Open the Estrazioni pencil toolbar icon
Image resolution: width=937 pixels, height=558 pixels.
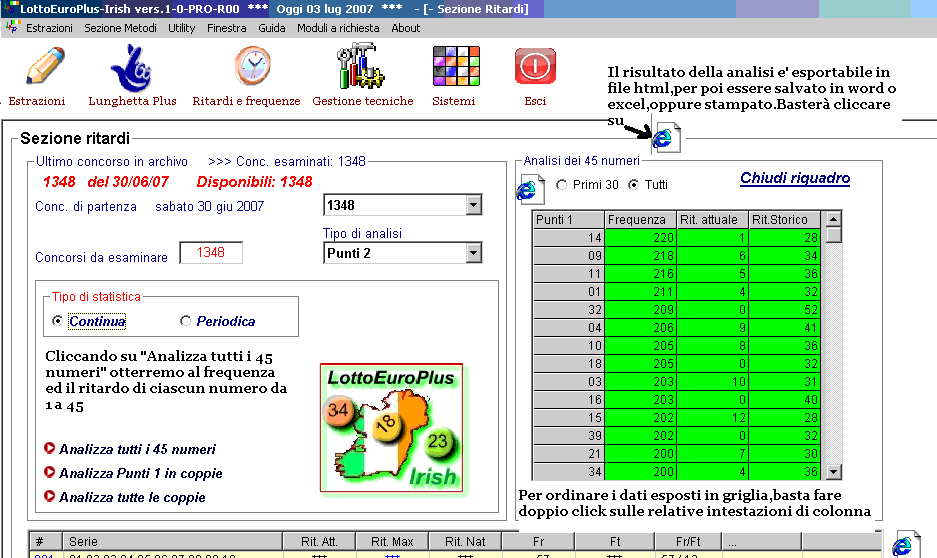click(x=45, y=66)
